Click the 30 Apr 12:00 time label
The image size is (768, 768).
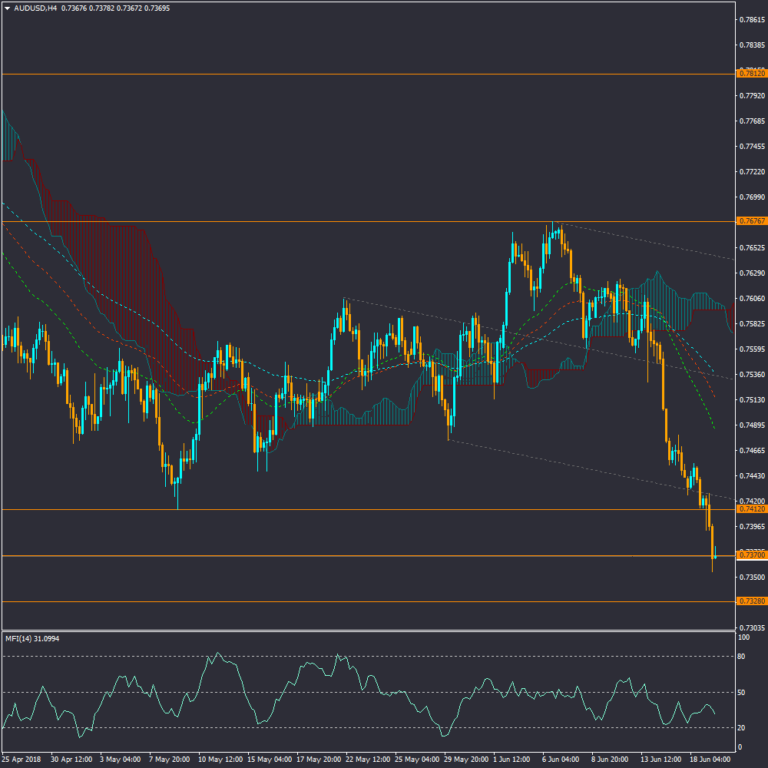(72, 760)
